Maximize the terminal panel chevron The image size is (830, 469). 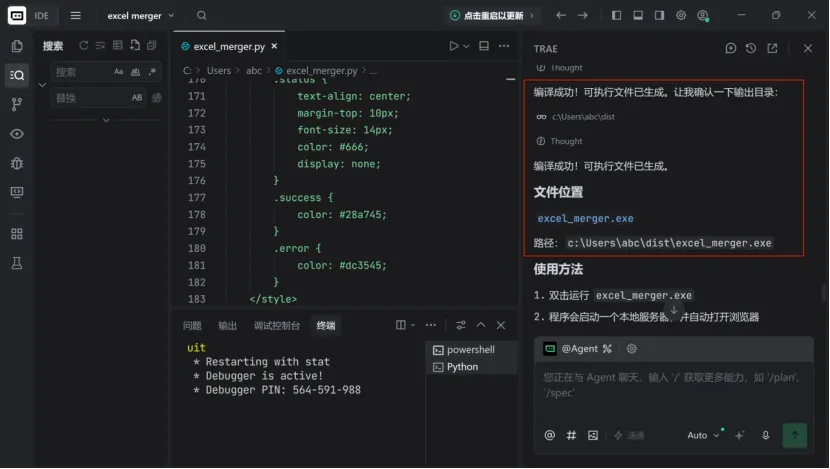[481, 325]
